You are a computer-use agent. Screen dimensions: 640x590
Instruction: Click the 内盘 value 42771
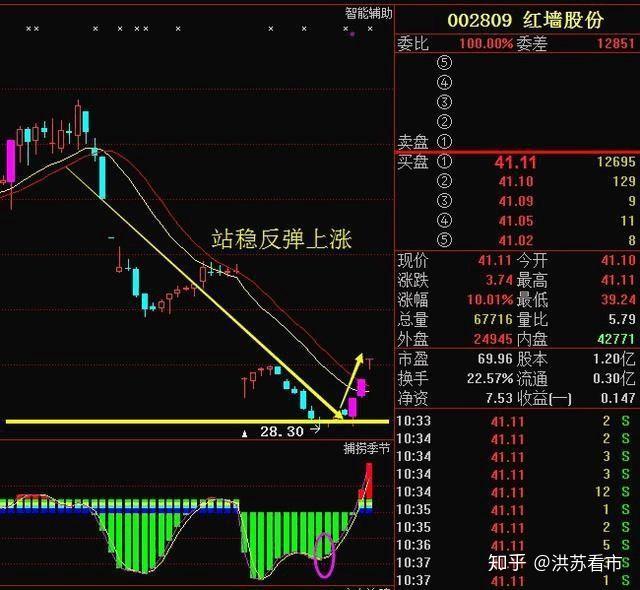pyautogui.click(x=616, y=339)
